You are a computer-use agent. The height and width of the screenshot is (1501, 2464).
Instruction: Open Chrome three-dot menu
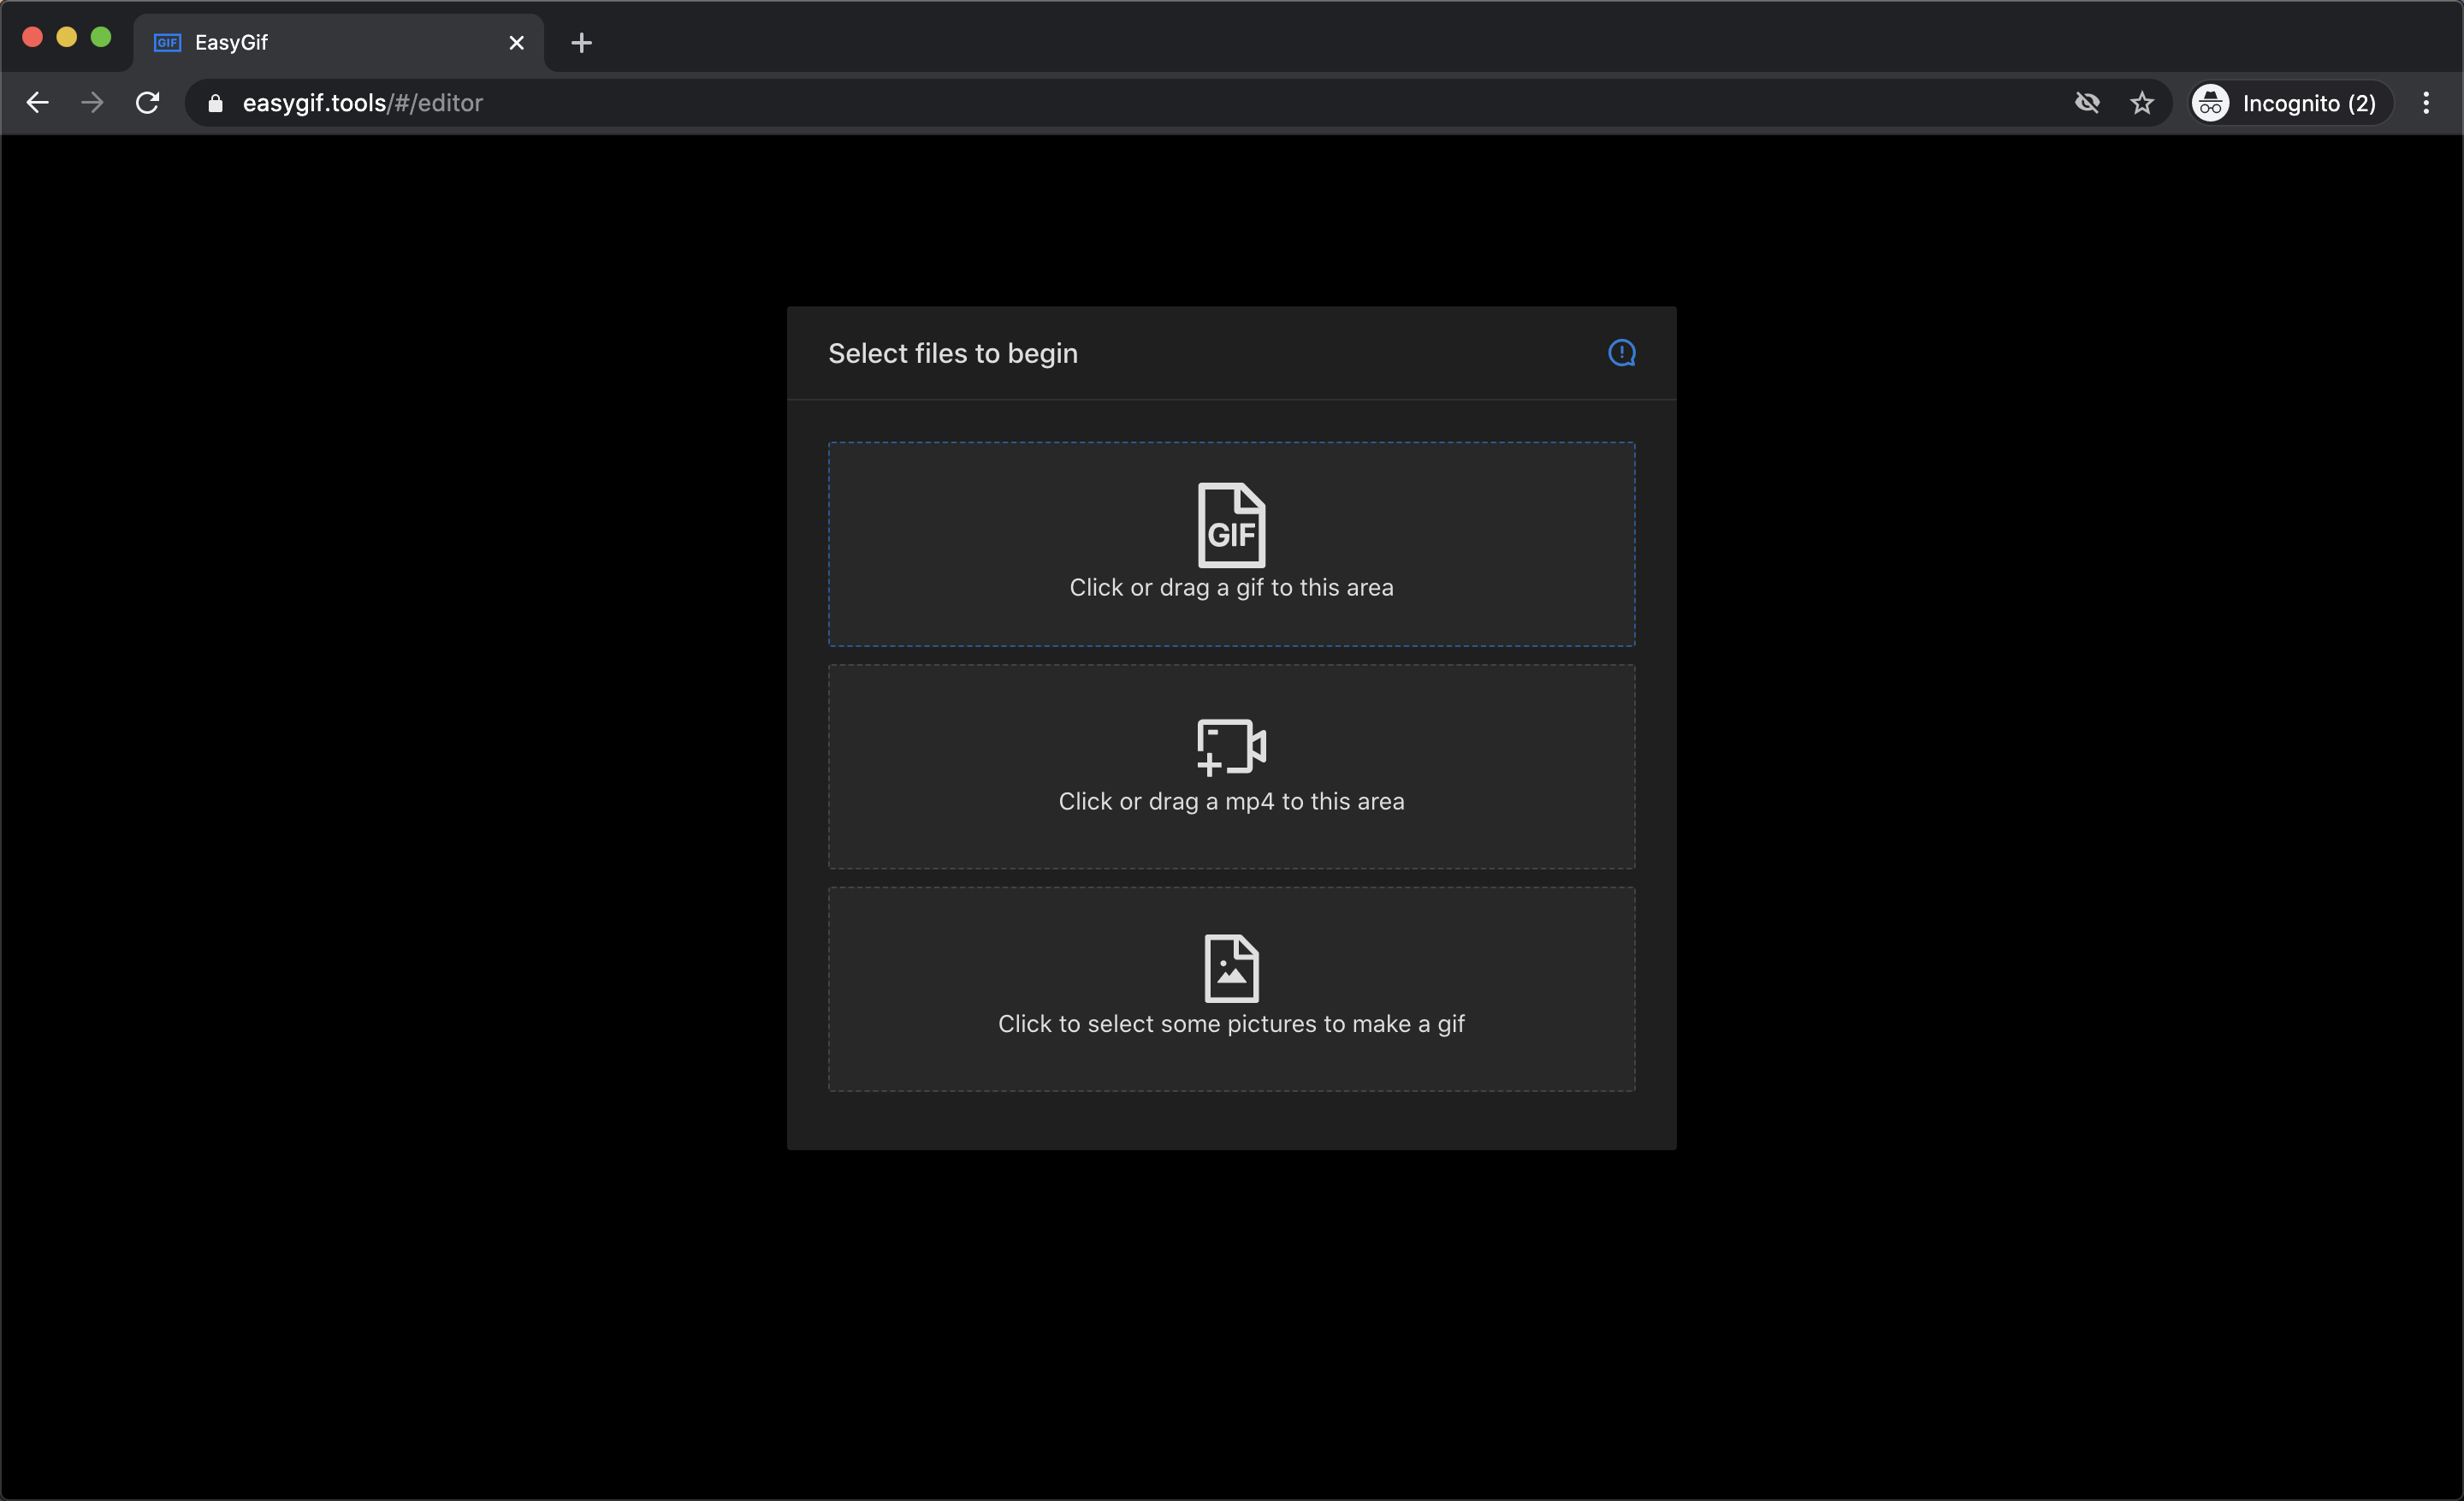point(2425,103)
